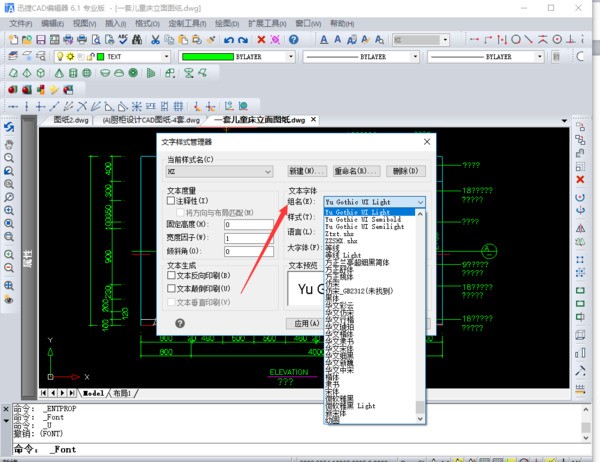Click the 新建 button in dialog
This screenshot has height=462, width=600.
[x=308, y=172]
